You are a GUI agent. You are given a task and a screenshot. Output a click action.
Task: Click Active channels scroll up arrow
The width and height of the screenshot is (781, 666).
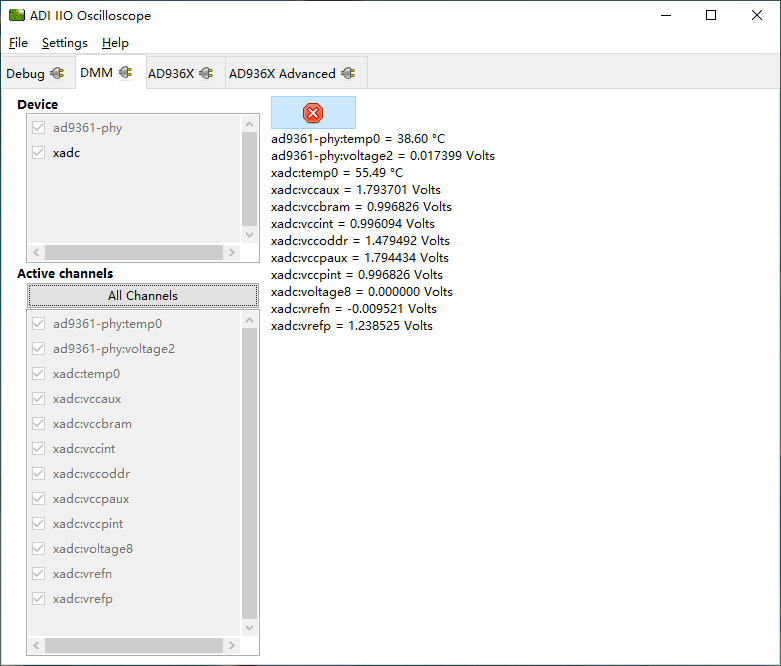250,320
